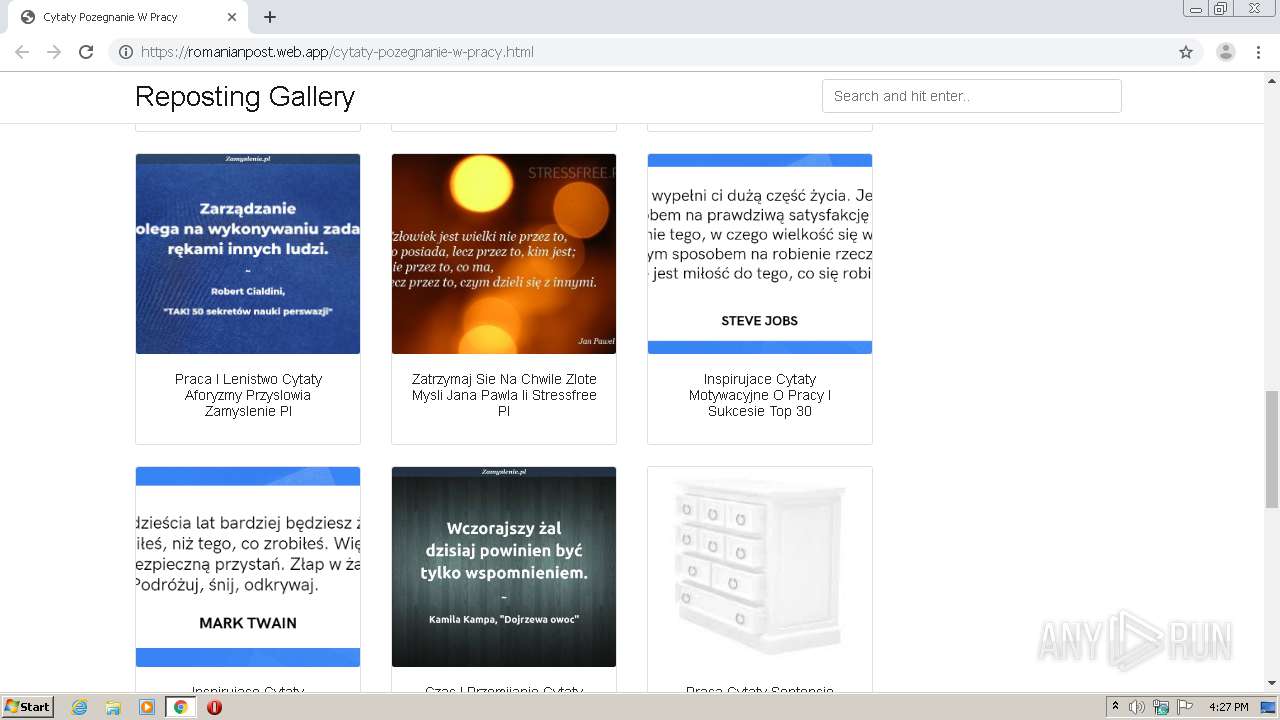
Task: Open the volume speaker tray icon
Action: 1137,707
